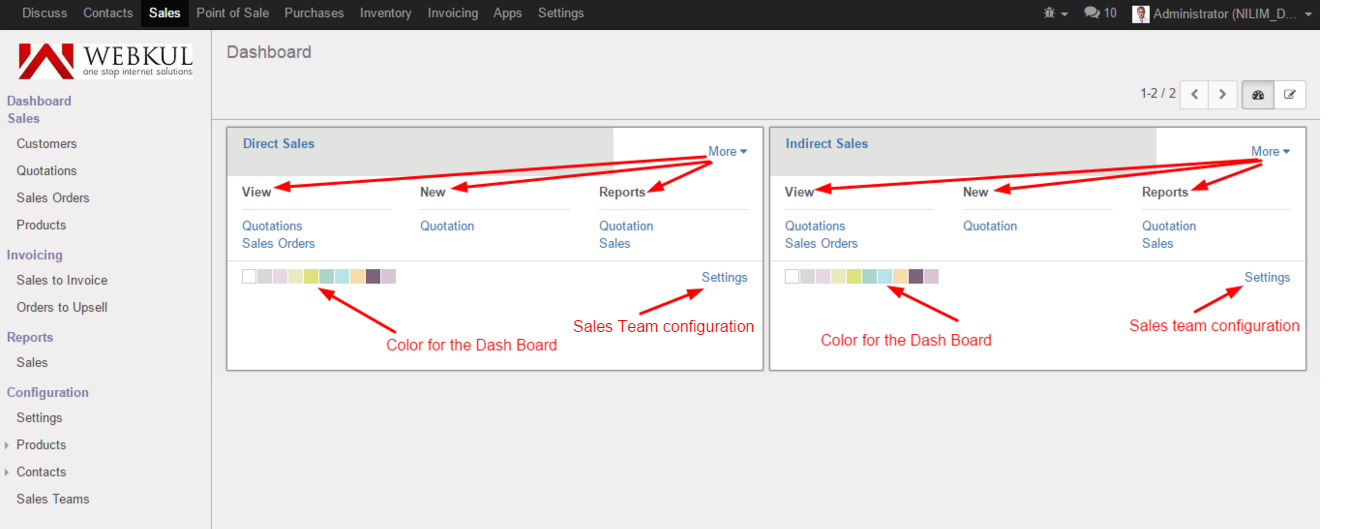Expand the Contacts tree under Configuration

[x=8, y=472]
